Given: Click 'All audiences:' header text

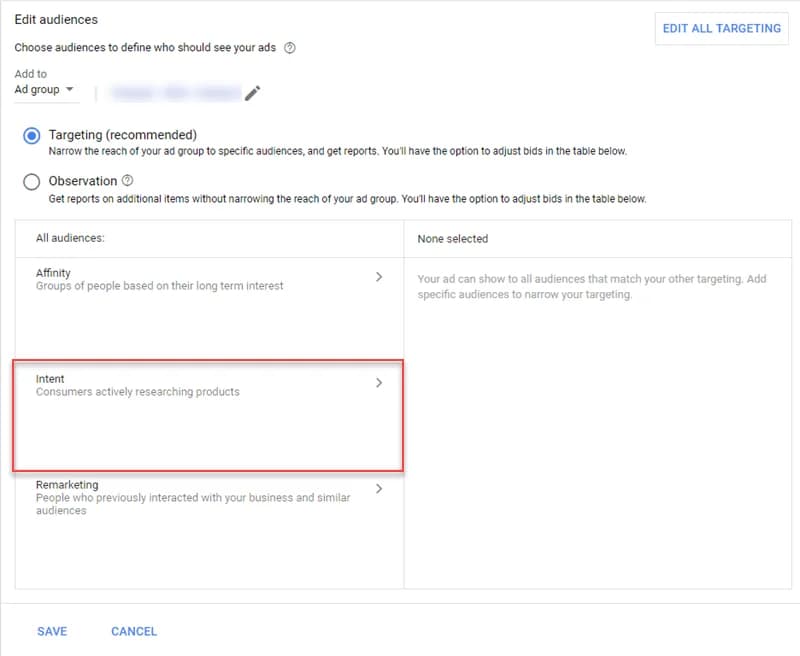Looking at the screenshot, I should [x=70, y=238].
